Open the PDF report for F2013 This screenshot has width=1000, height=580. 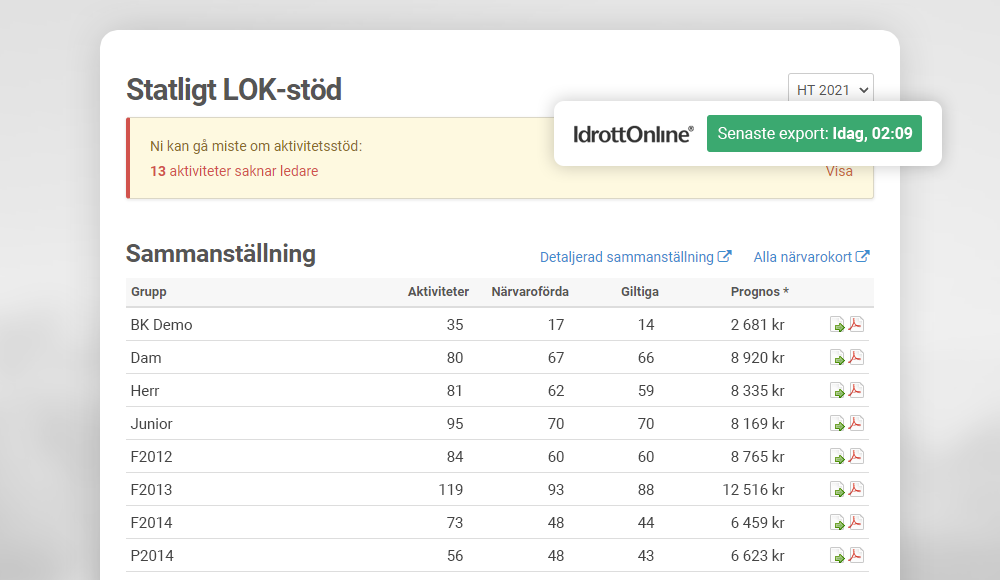click(857, 489)
